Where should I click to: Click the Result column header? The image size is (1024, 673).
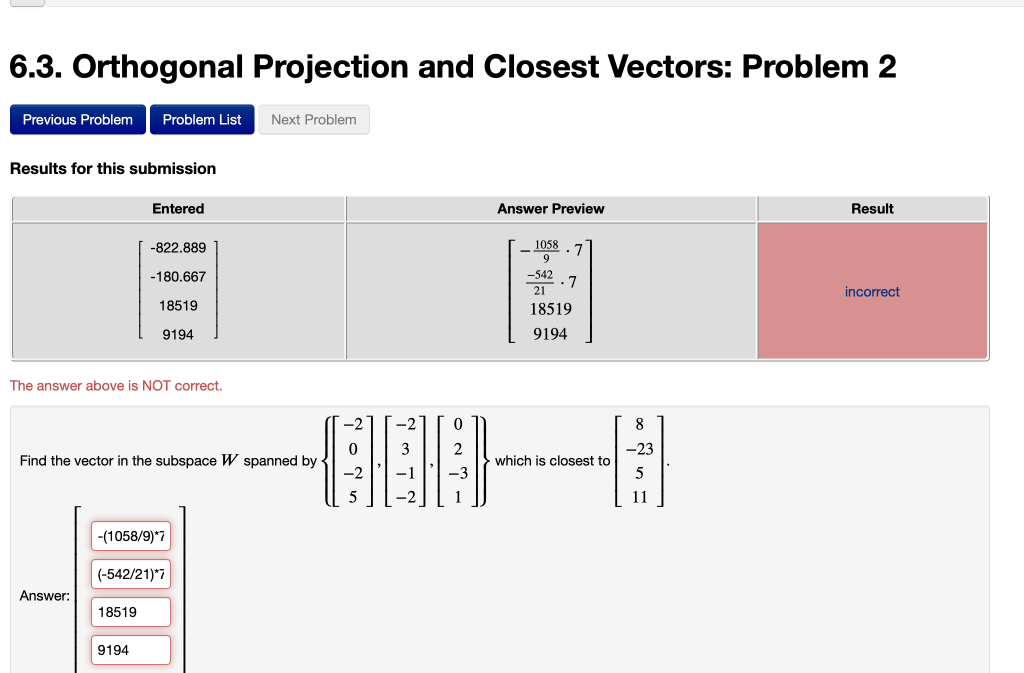(871, 209)
